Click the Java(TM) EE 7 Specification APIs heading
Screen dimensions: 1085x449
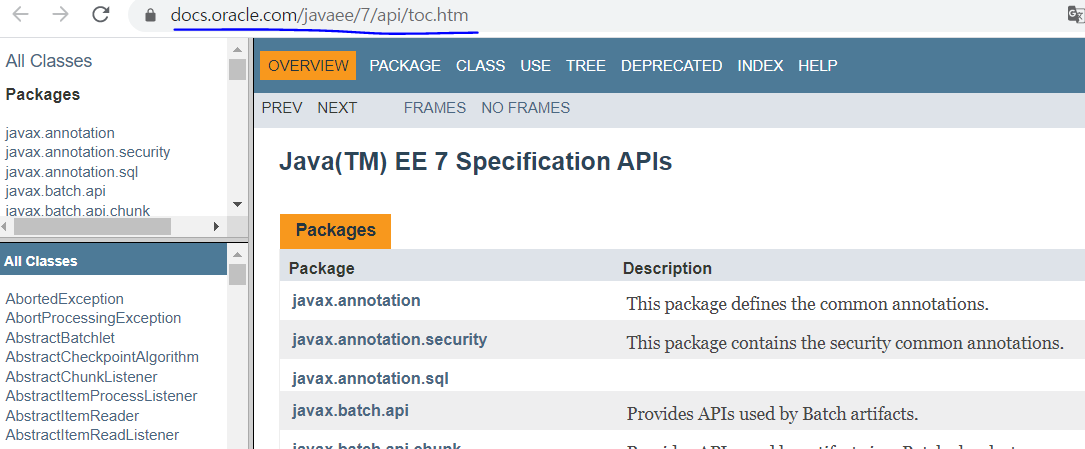(x=475, y=162)
